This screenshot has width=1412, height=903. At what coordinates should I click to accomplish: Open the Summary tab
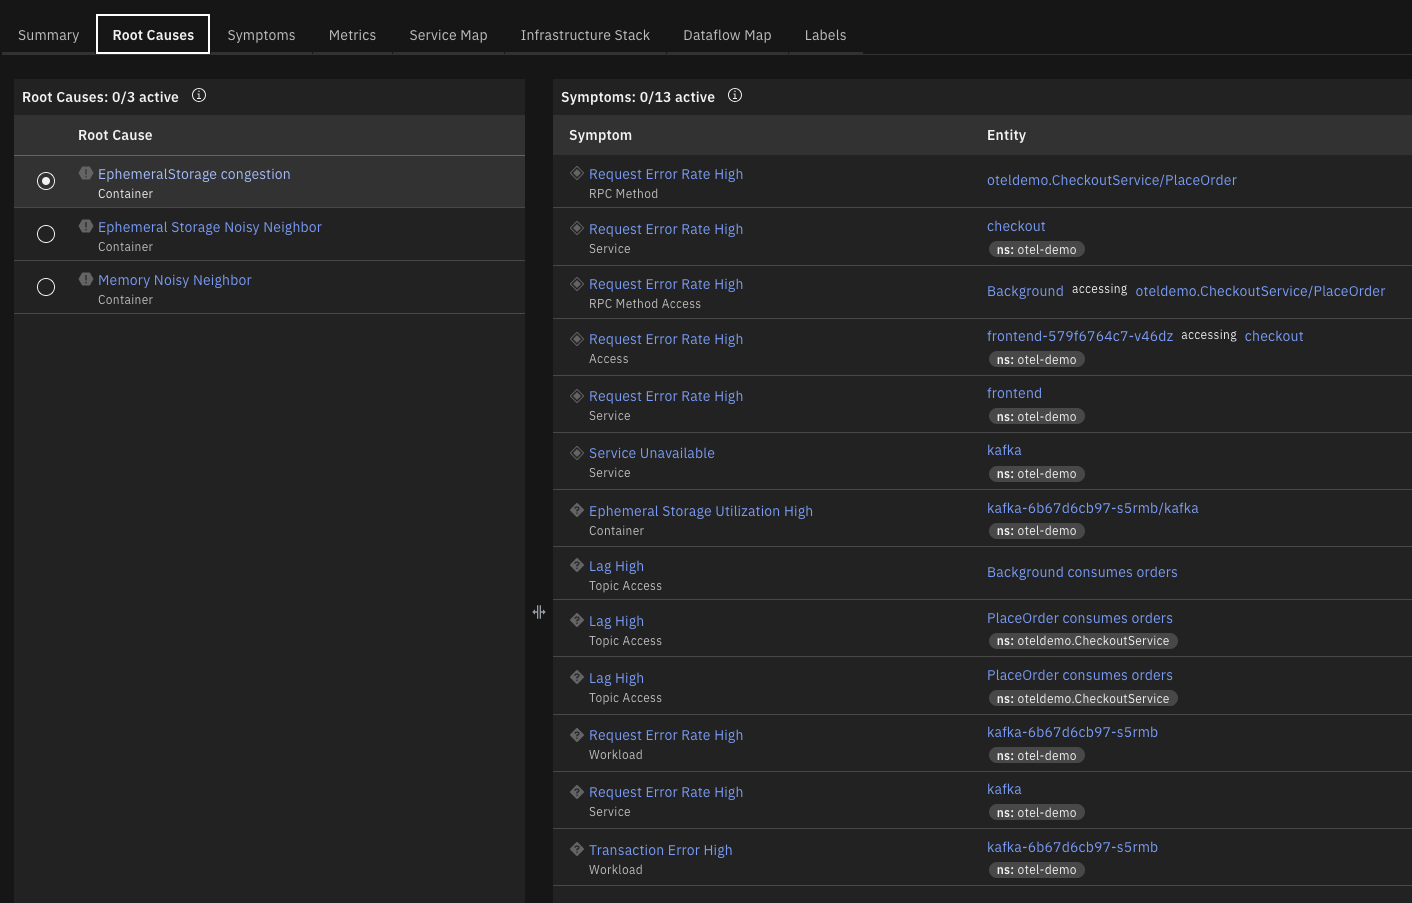pyautogui.click(x=48, y=35)
